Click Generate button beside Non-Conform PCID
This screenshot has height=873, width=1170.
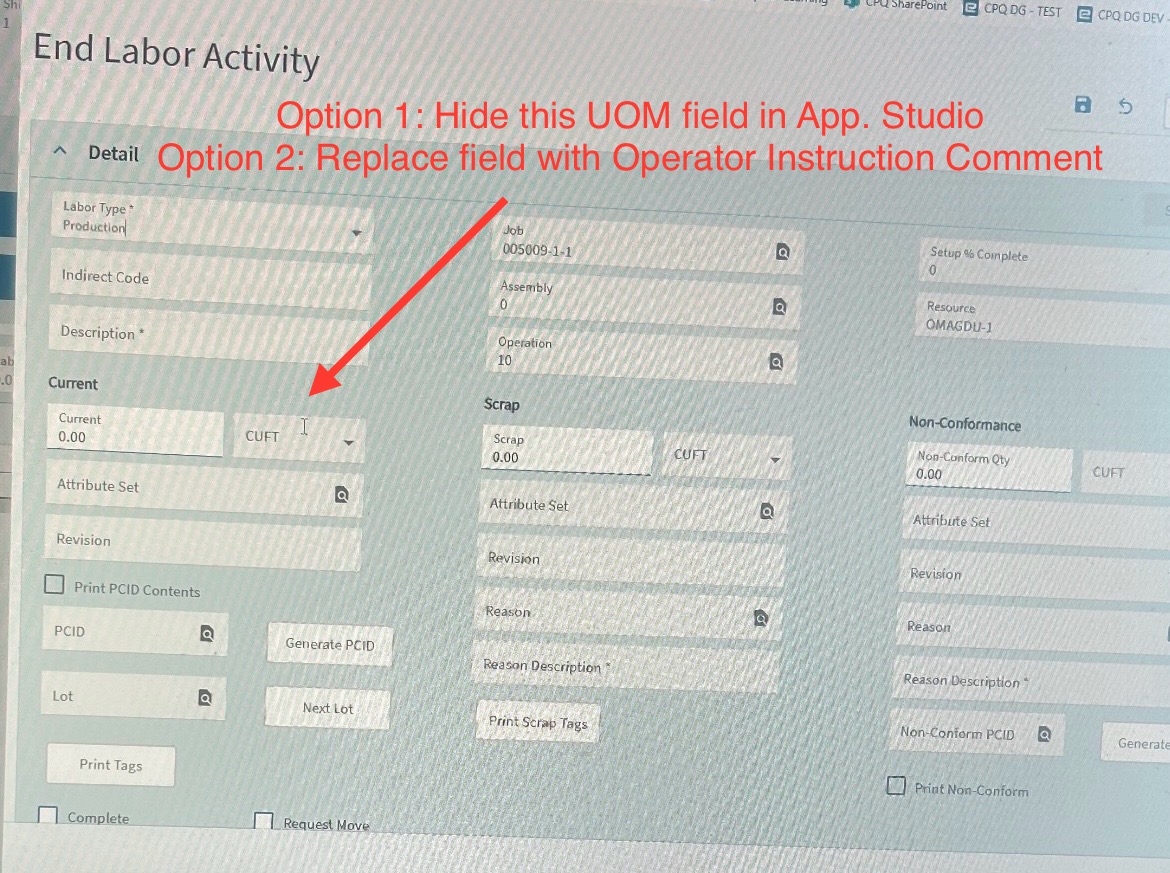tap(1136, 743)
